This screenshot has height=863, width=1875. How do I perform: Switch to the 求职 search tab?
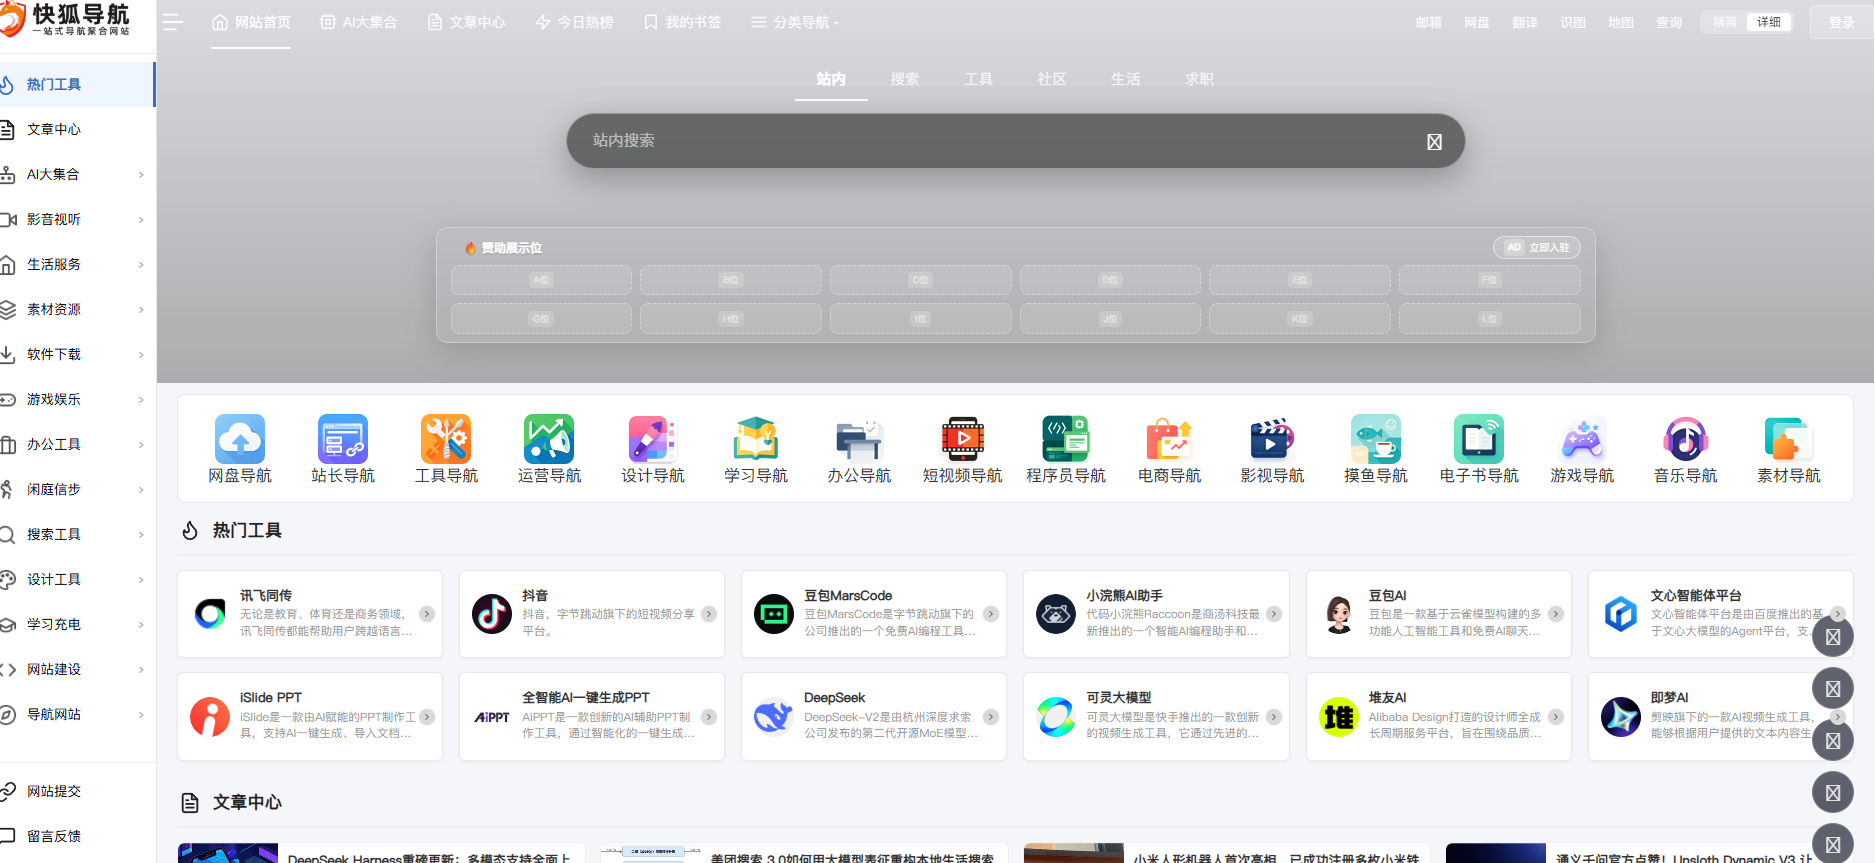pos(1199,79)
